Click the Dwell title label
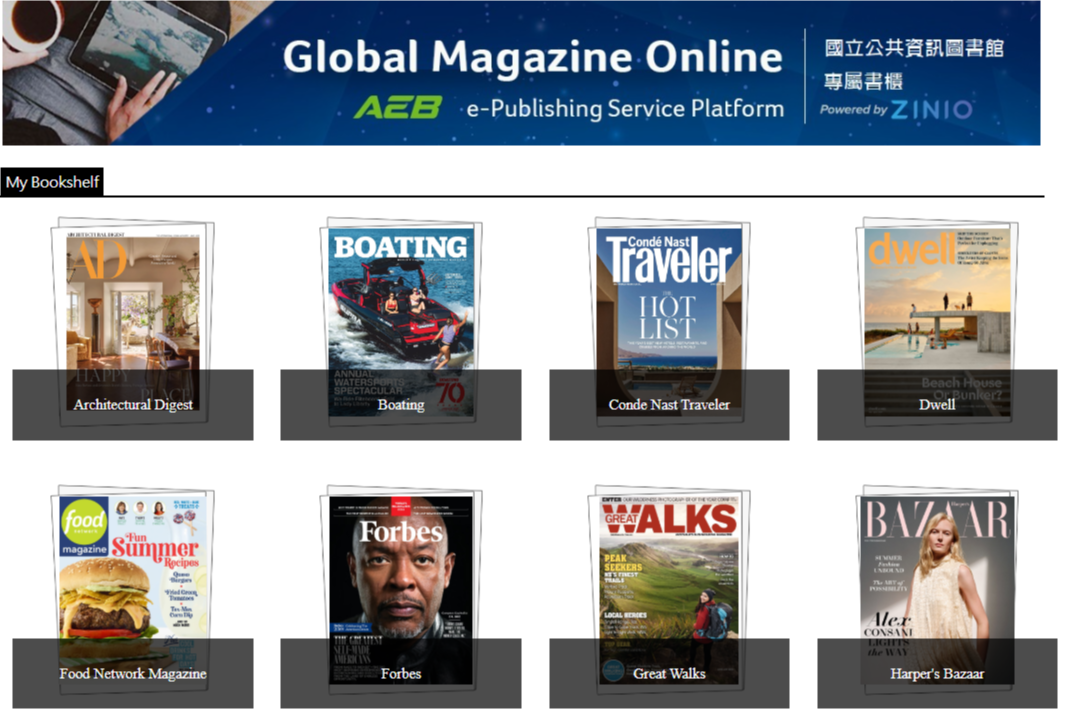Screen dimensions: 1067x711 (937, 405)
